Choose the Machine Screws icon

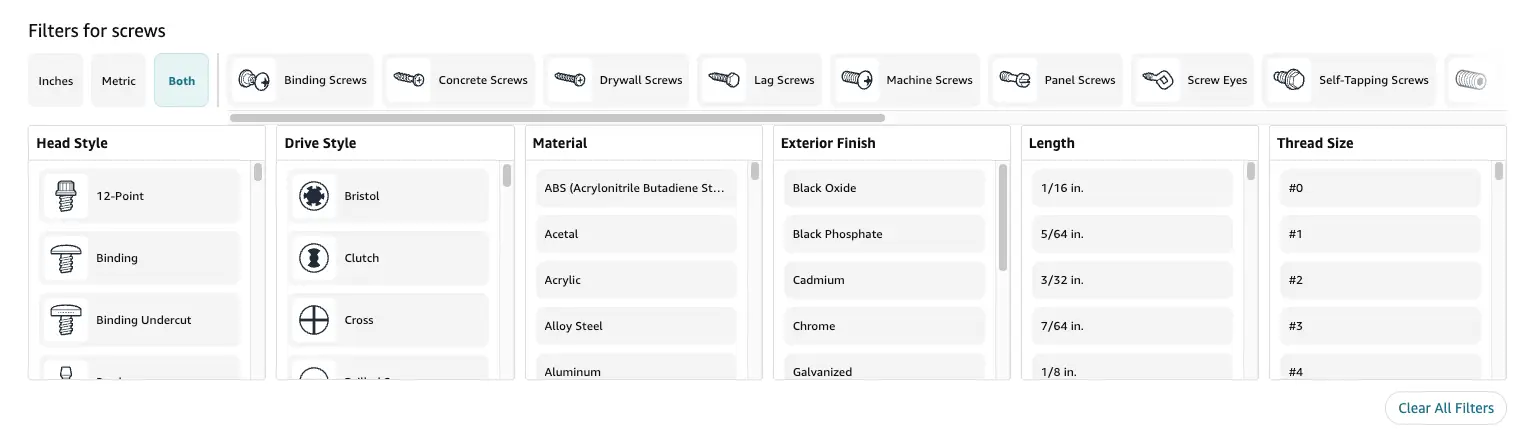click(857, 80)
